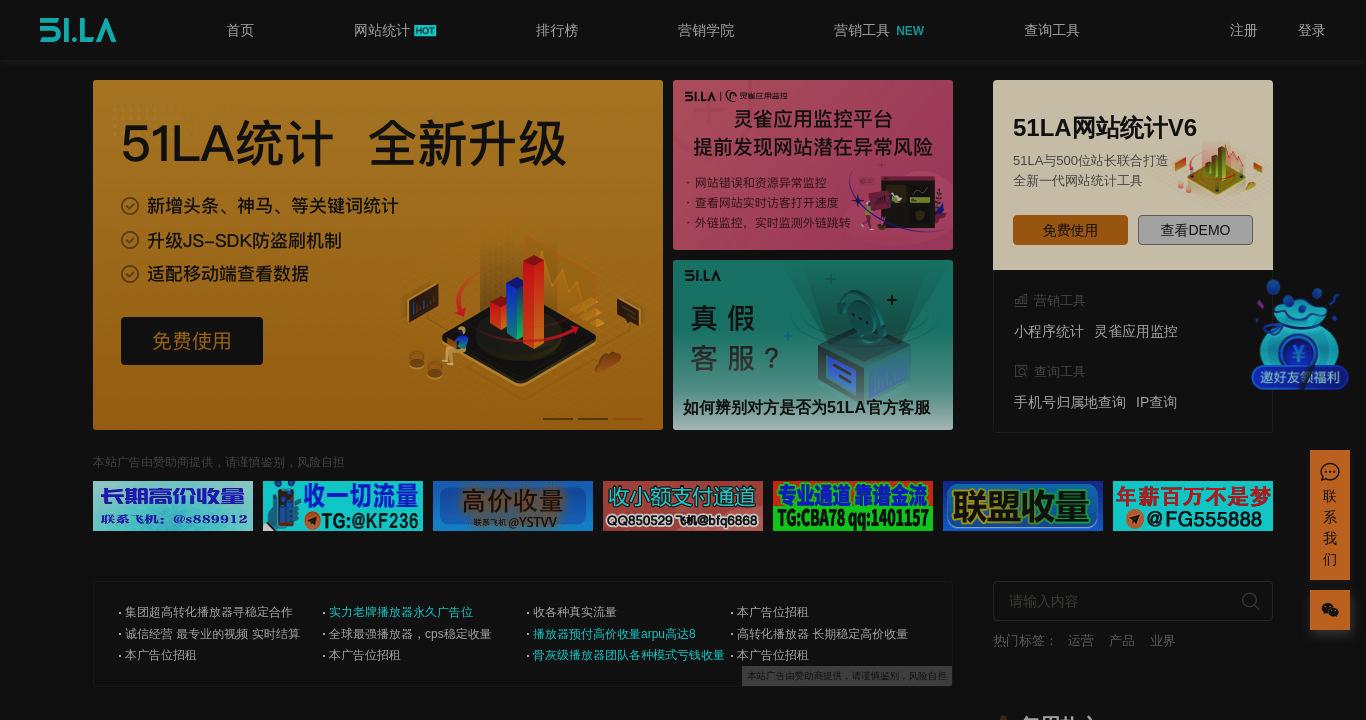Click 全球最强播放器，cps稳定收量 ad

(x=410, y=634)
